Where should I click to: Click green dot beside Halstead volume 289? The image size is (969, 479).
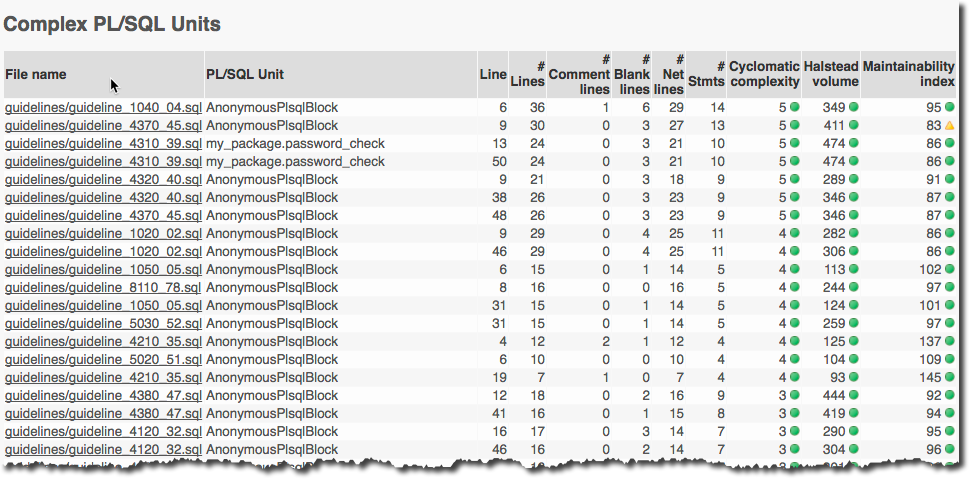tap(853, 180)
